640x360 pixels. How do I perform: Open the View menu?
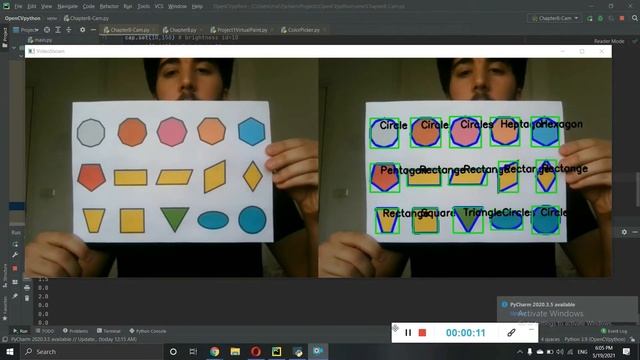(x=47, y=7)
